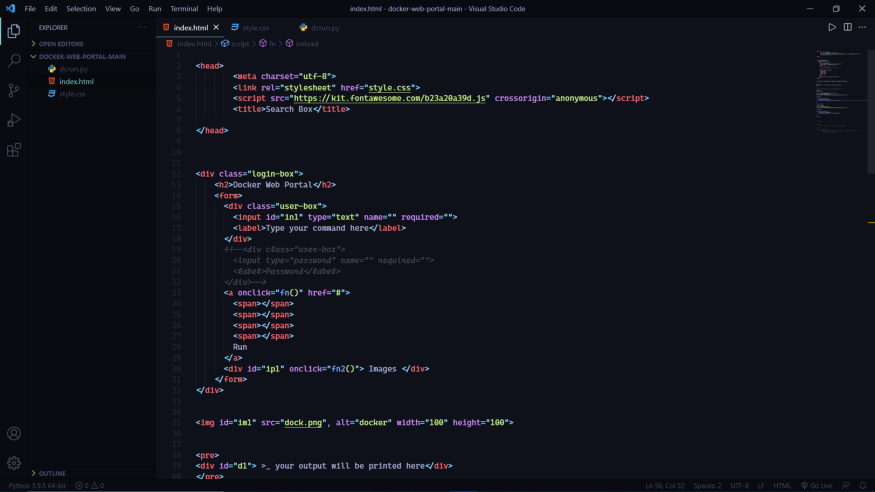Open the Help menu
This screenshot has width=875, height=492.
click(x=214, y=8)
